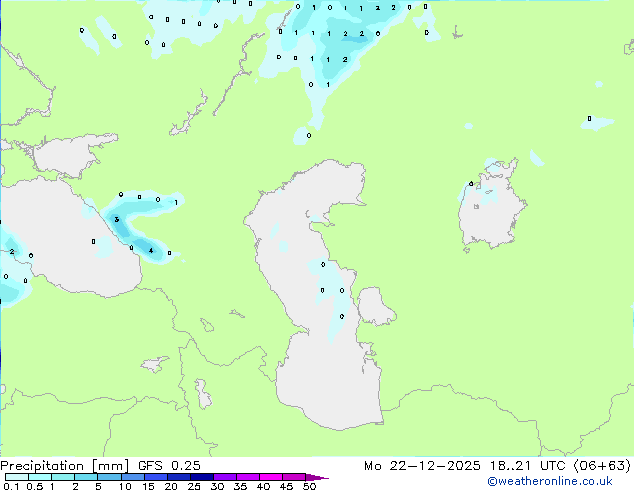Click the legend label '0.1'
This screenshot has width=634, height=490.
11,486
